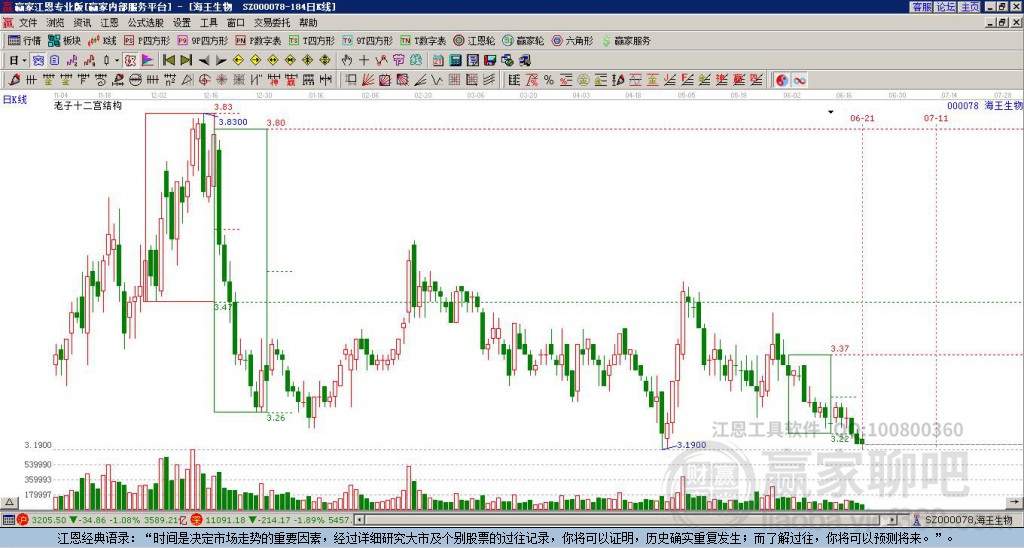Image resolution: width=1024 pixels, height=548 pixels.
Task: Jump to last bar icon
Action: [186, 61]
